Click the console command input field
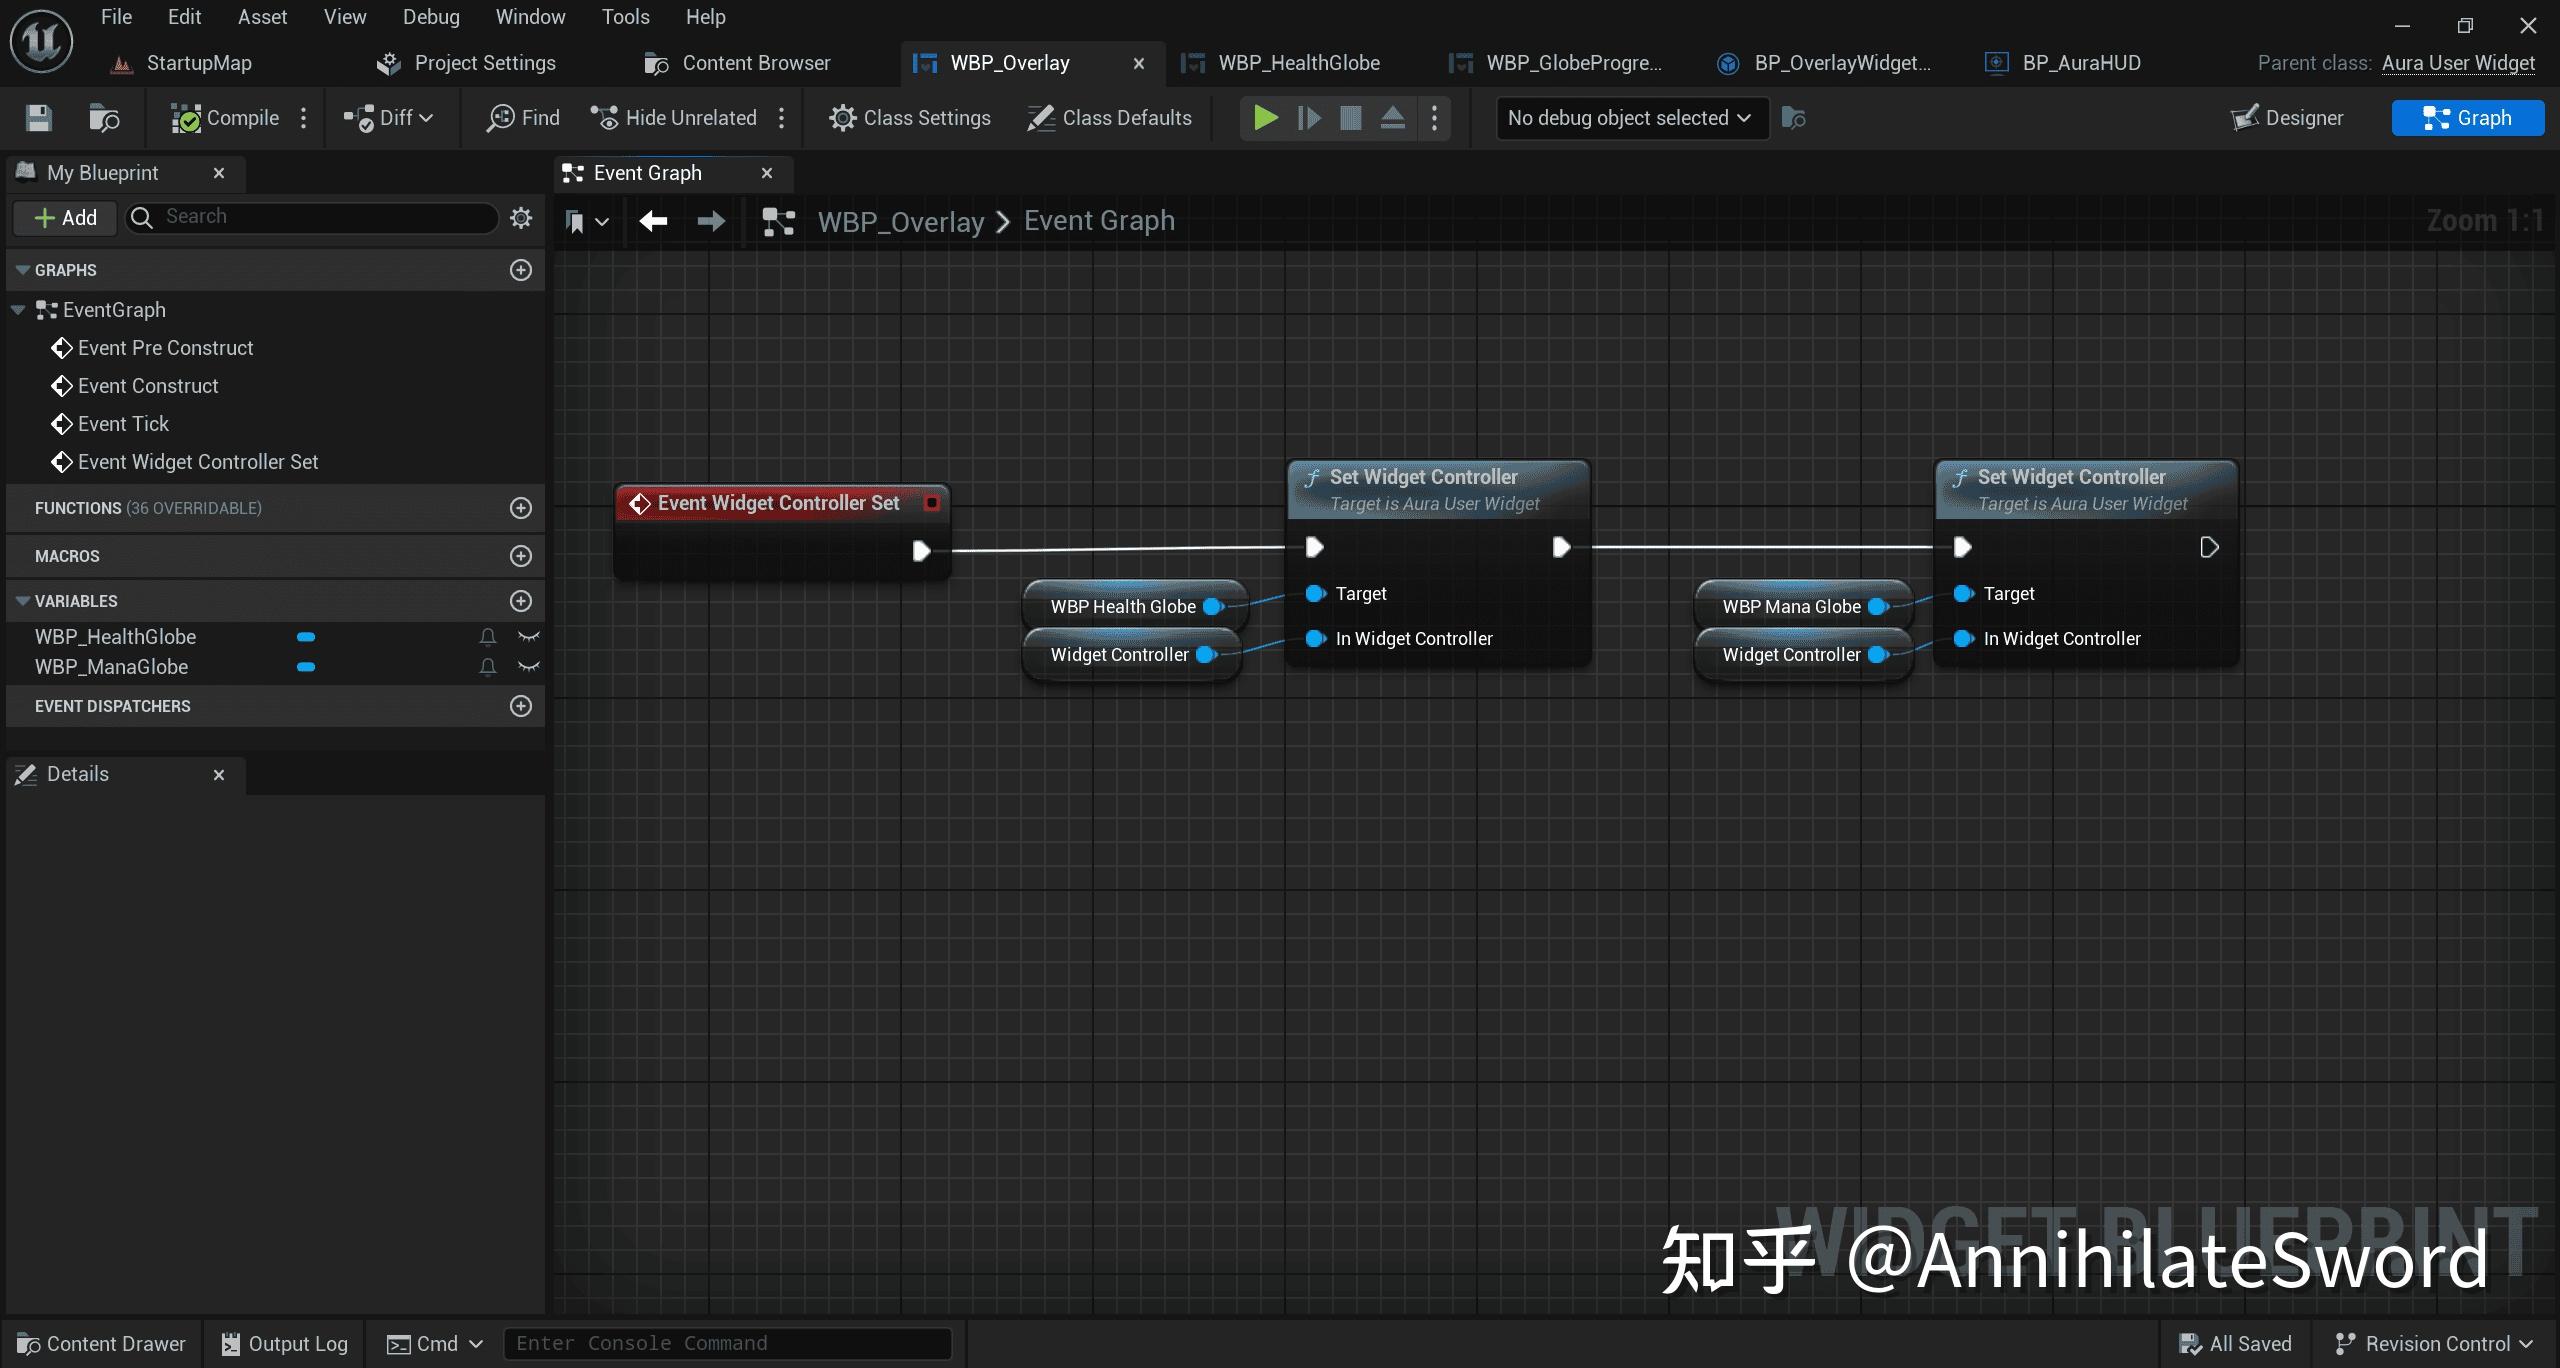This screenshot has width=2560, height=1368. (727, 1343)
